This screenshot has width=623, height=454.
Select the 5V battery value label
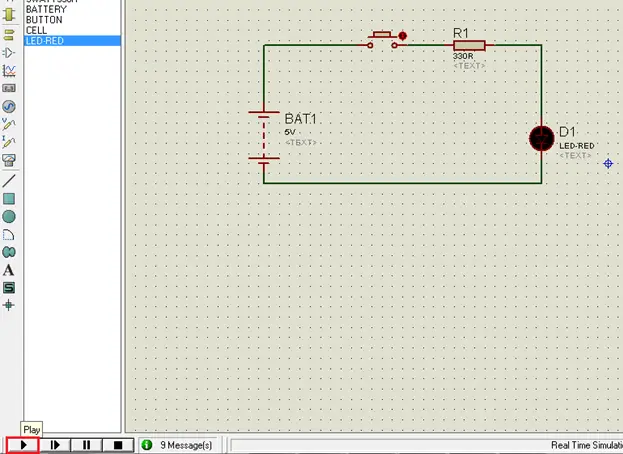point(290,132)
